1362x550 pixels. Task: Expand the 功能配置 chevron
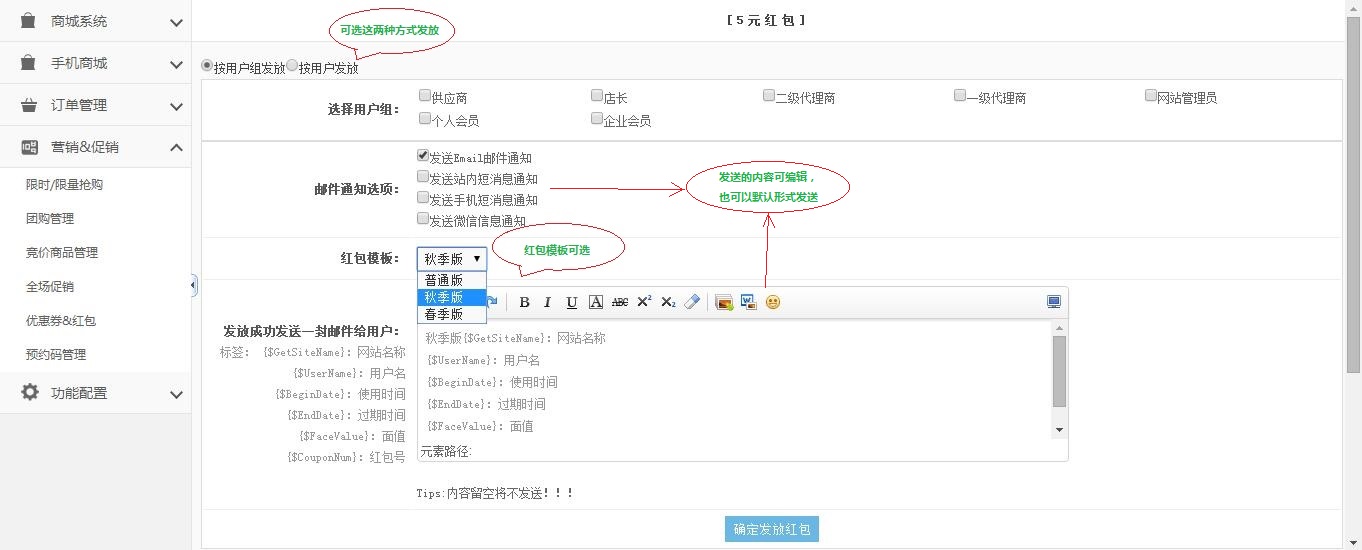tap(176, 394)
